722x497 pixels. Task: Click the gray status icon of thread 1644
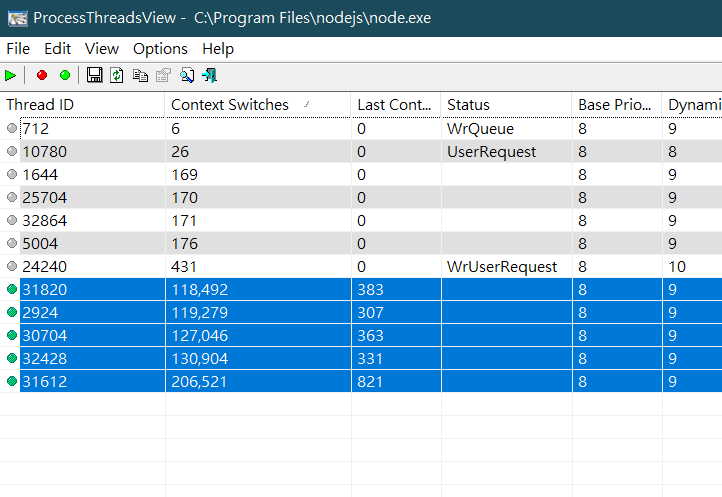[x=12, y=174]
